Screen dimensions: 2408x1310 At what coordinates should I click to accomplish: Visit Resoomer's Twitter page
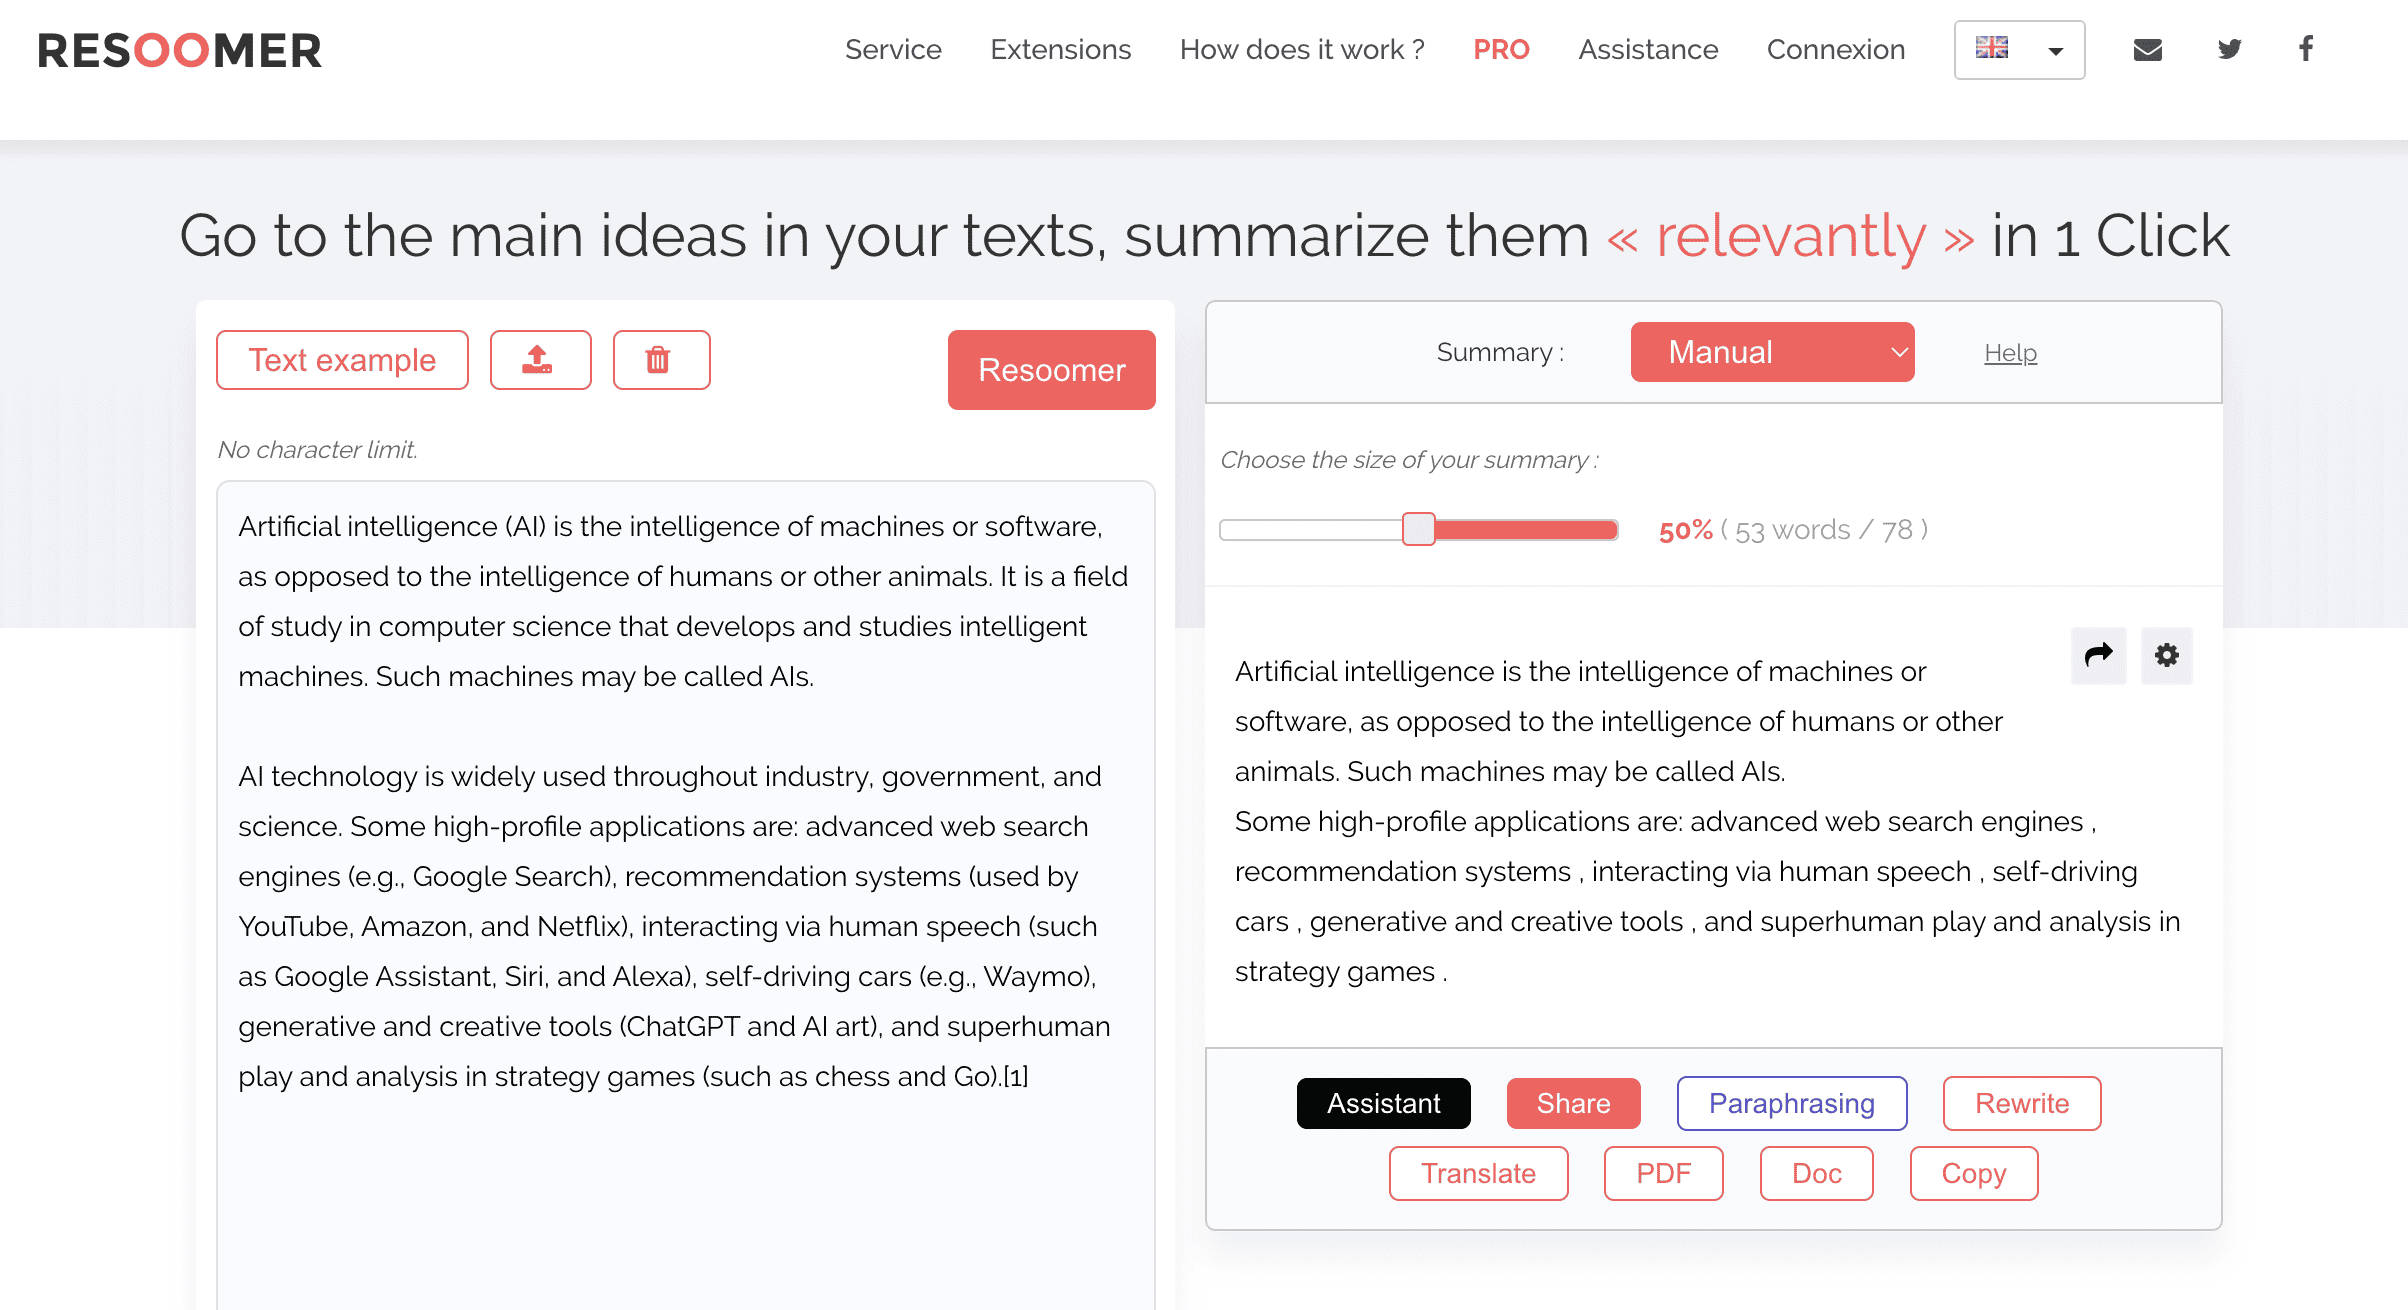(2229, 48)
